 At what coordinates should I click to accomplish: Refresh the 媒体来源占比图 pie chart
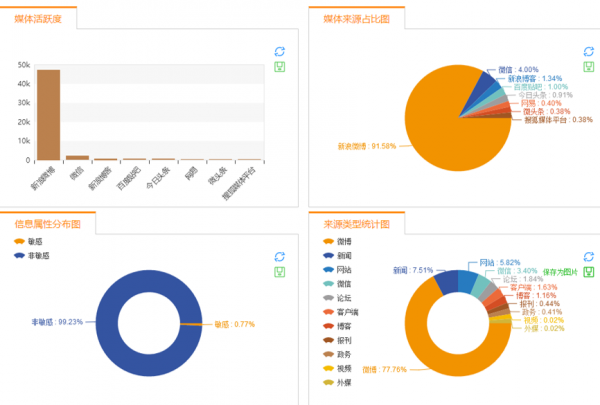[588, 51]
